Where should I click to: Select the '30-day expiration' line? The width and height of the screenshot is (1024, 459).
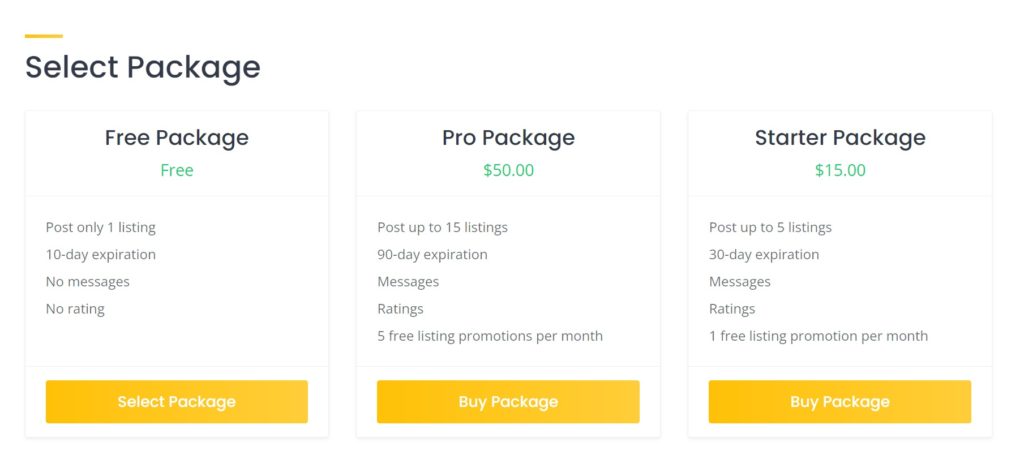[764, 254]
